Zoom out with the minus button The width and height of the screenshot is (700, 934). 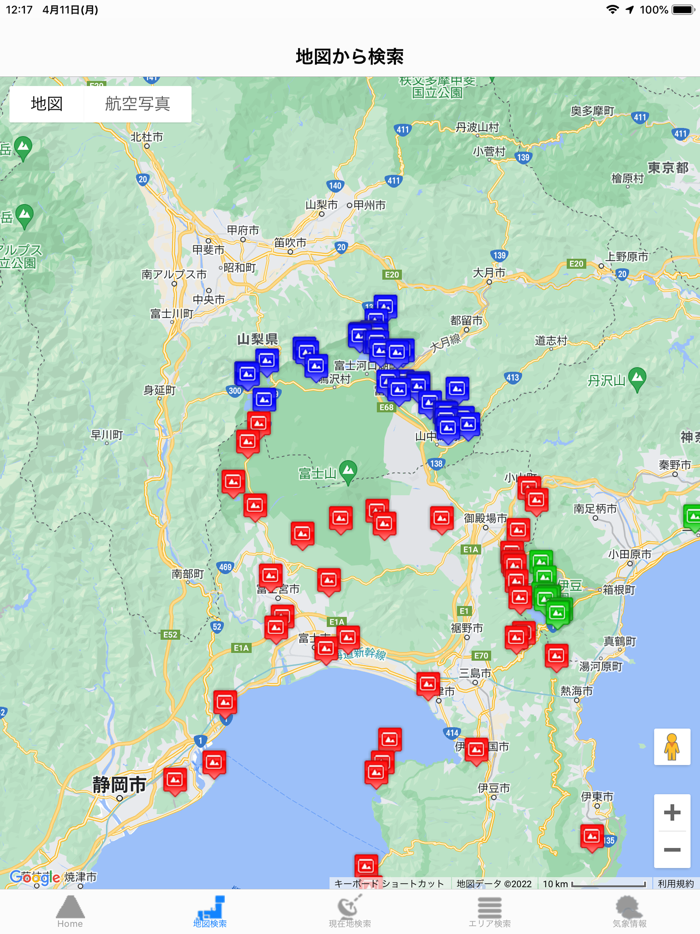[672, 849]
